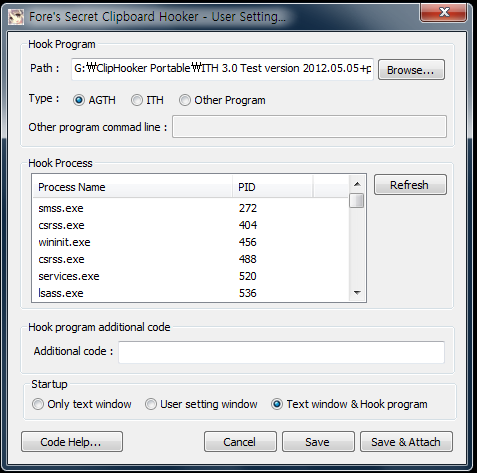Sort by PID column header
Viewport: 477px width, 473px height.
272,187
